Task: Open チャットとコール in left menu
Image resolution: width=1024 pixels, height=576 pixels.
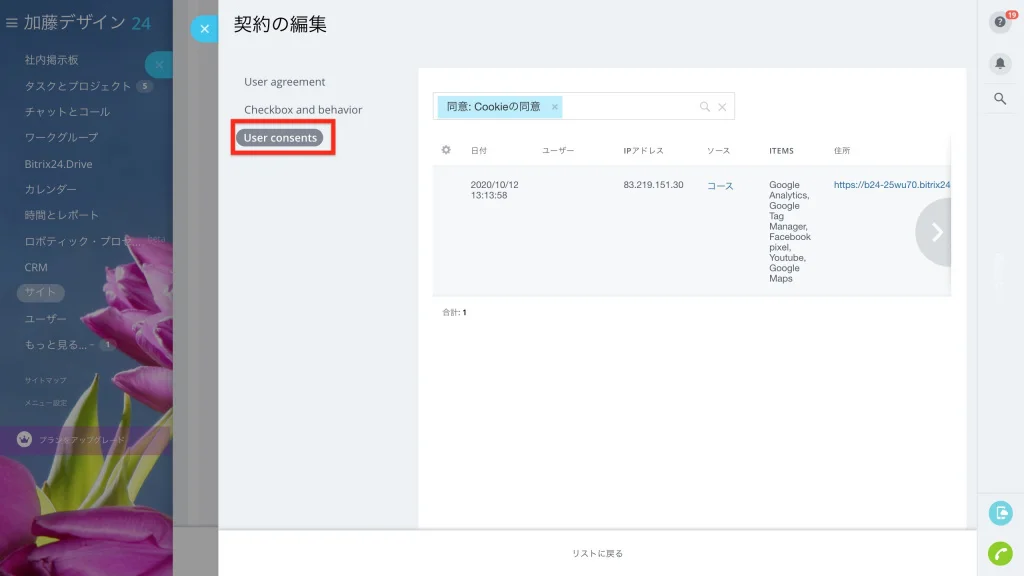Action: click(x=67, y=112)
